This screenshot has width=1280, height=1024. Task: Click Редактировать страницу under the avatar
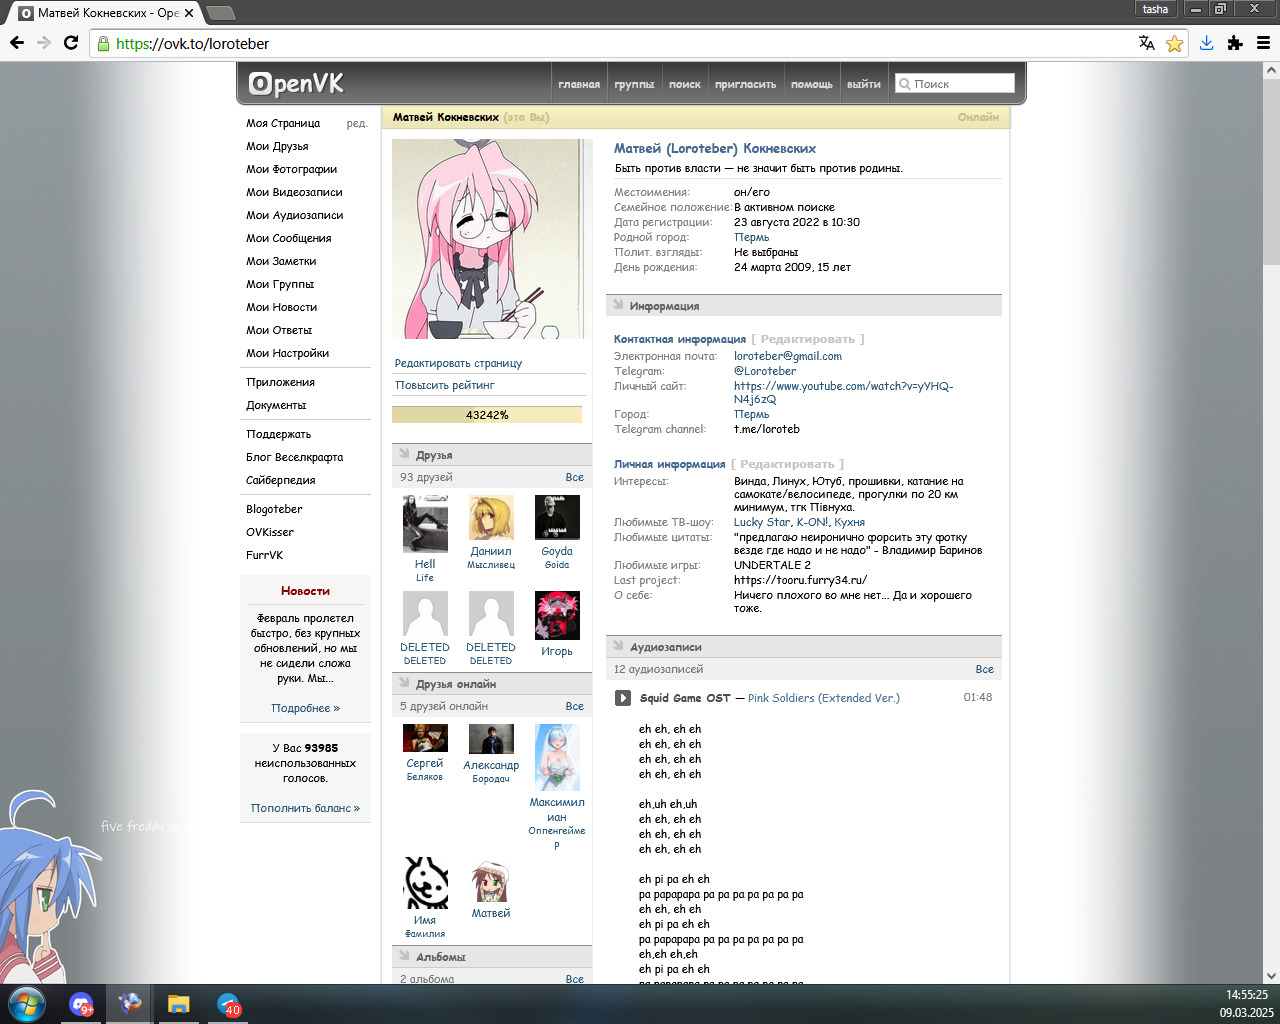coord(459,363)
